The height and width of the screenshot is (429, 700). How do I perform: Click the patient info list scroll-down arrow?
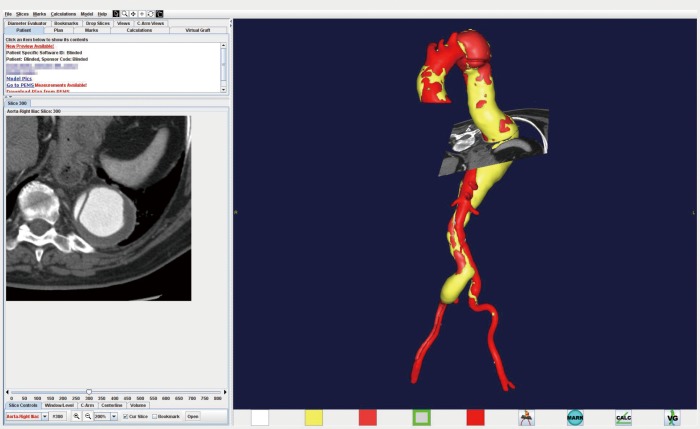(224, 89)
